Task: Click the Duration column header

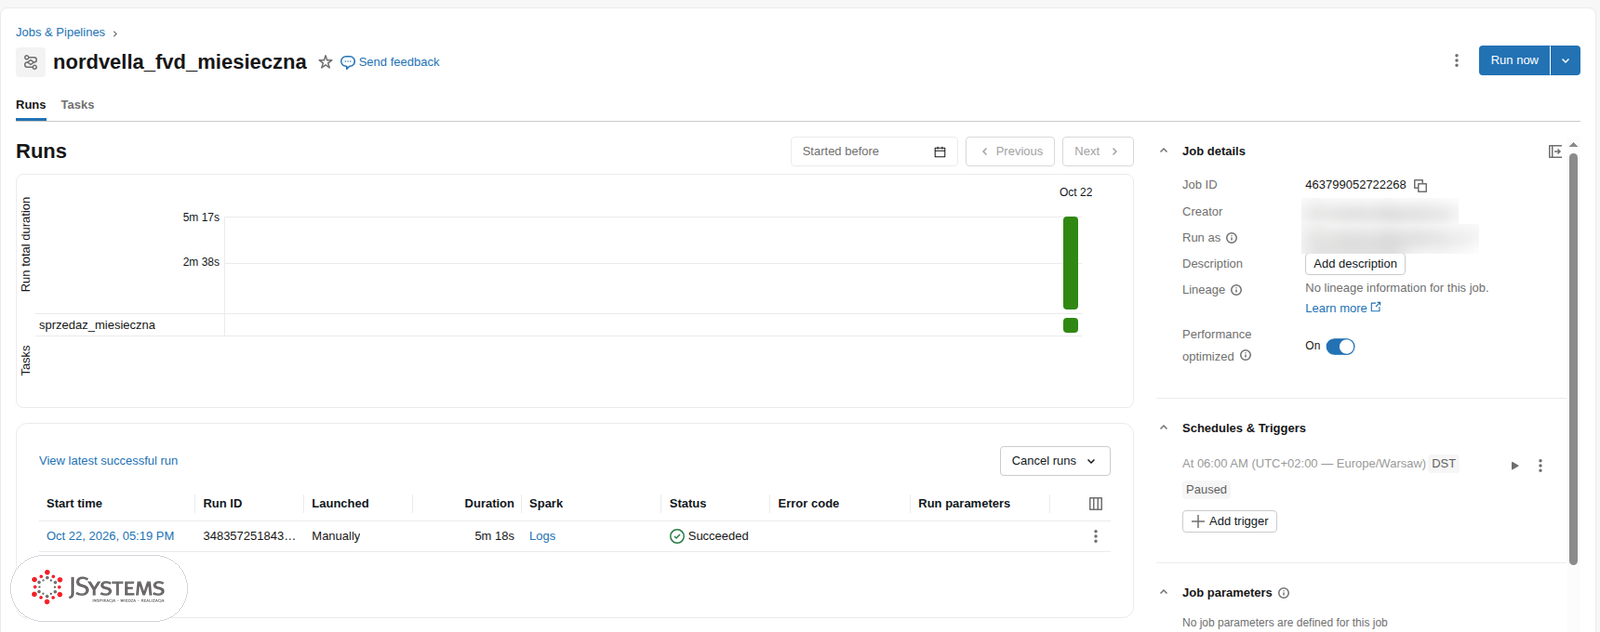Action: tap(489, 504)
